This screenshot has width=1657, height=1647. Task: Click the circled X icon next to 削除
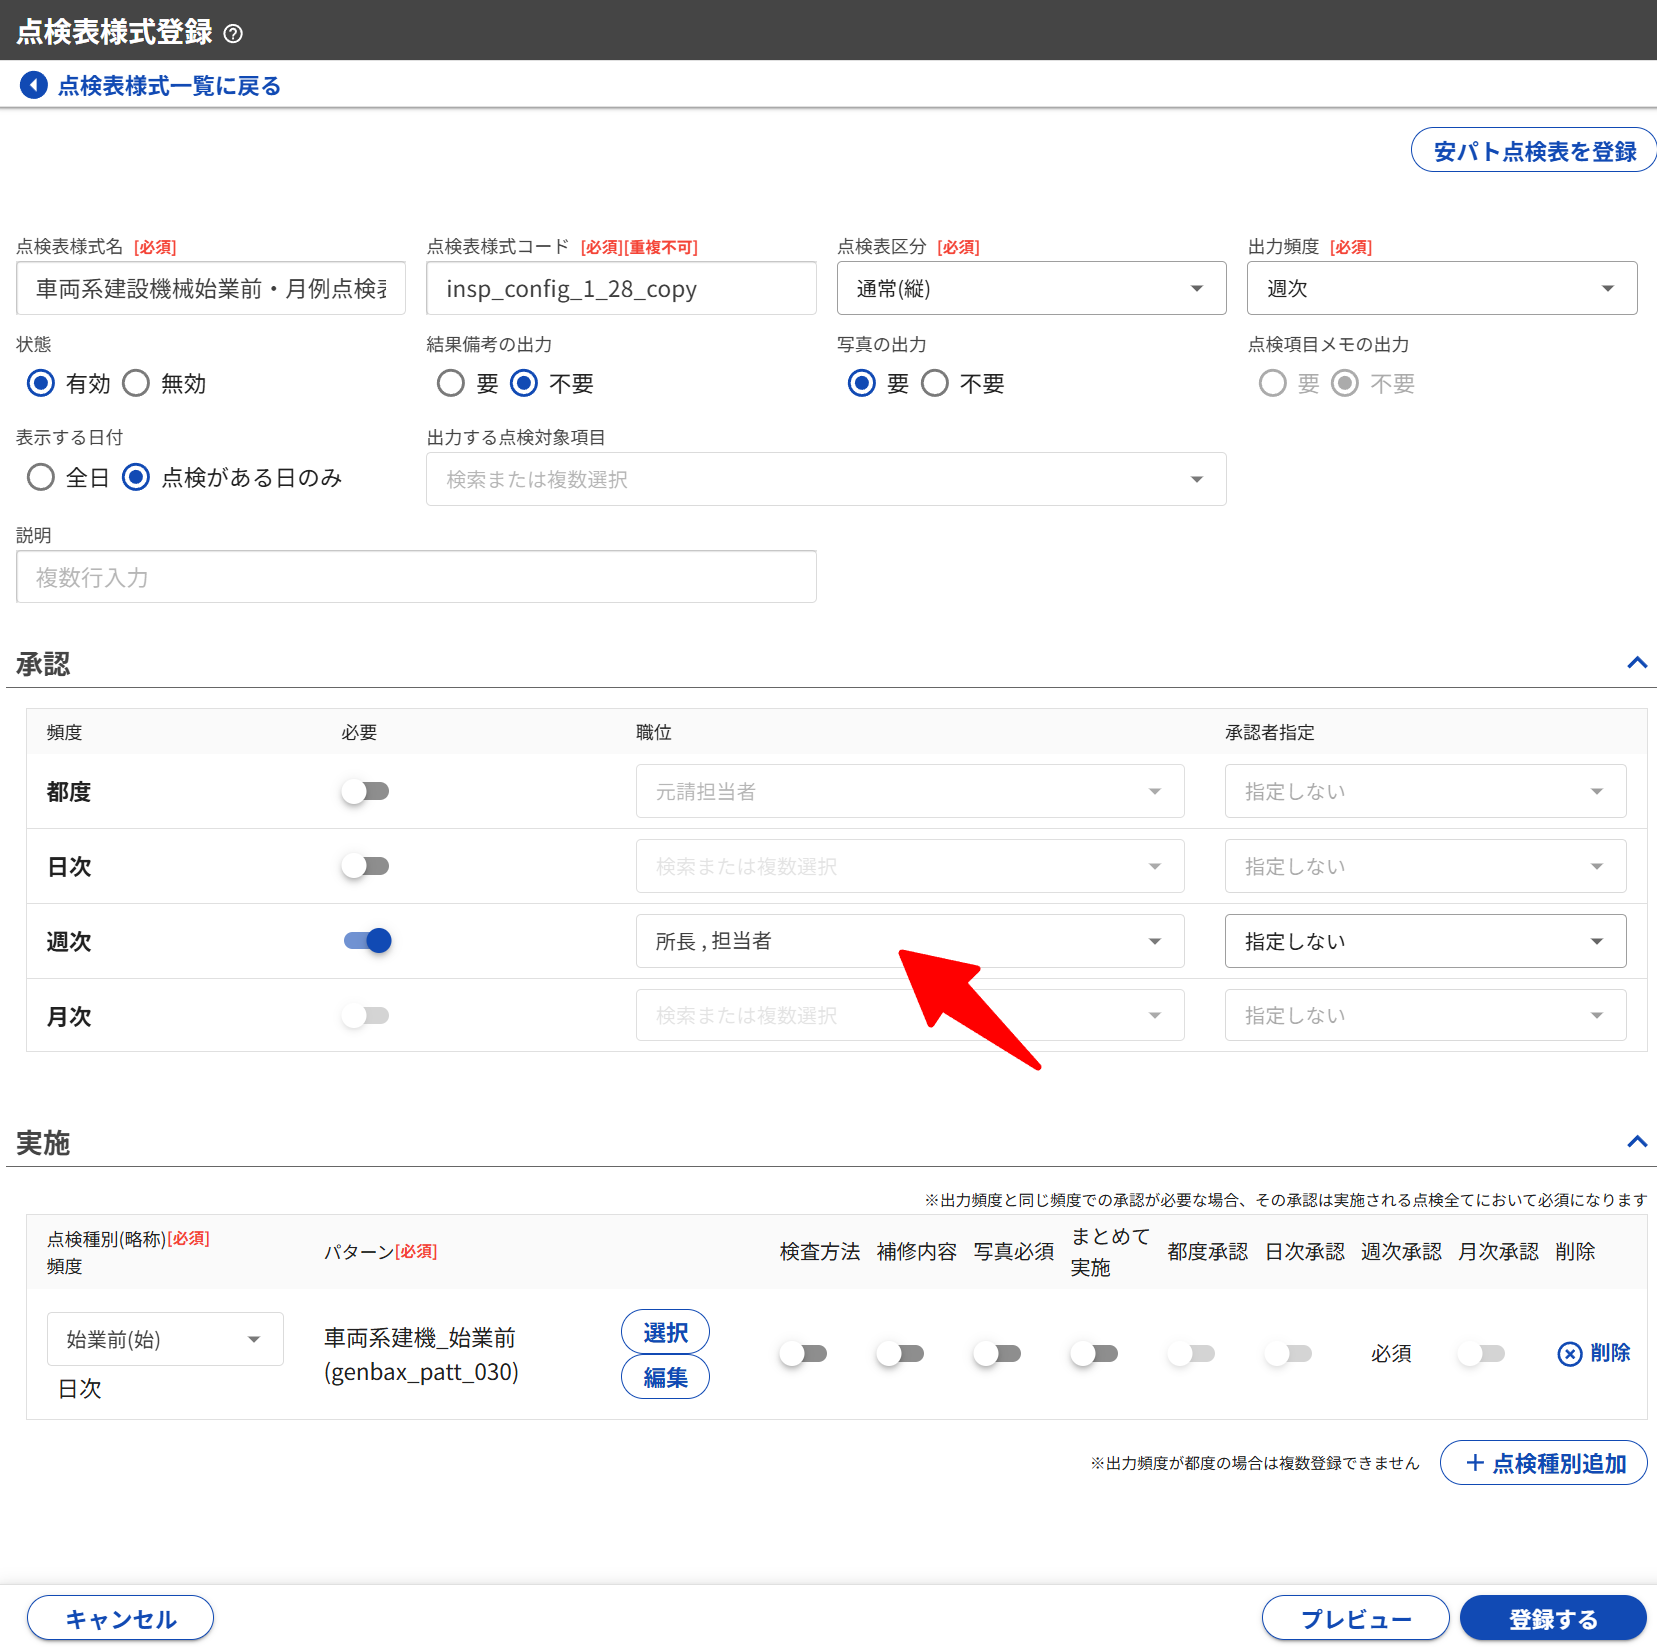[x=1570, y=1353]
